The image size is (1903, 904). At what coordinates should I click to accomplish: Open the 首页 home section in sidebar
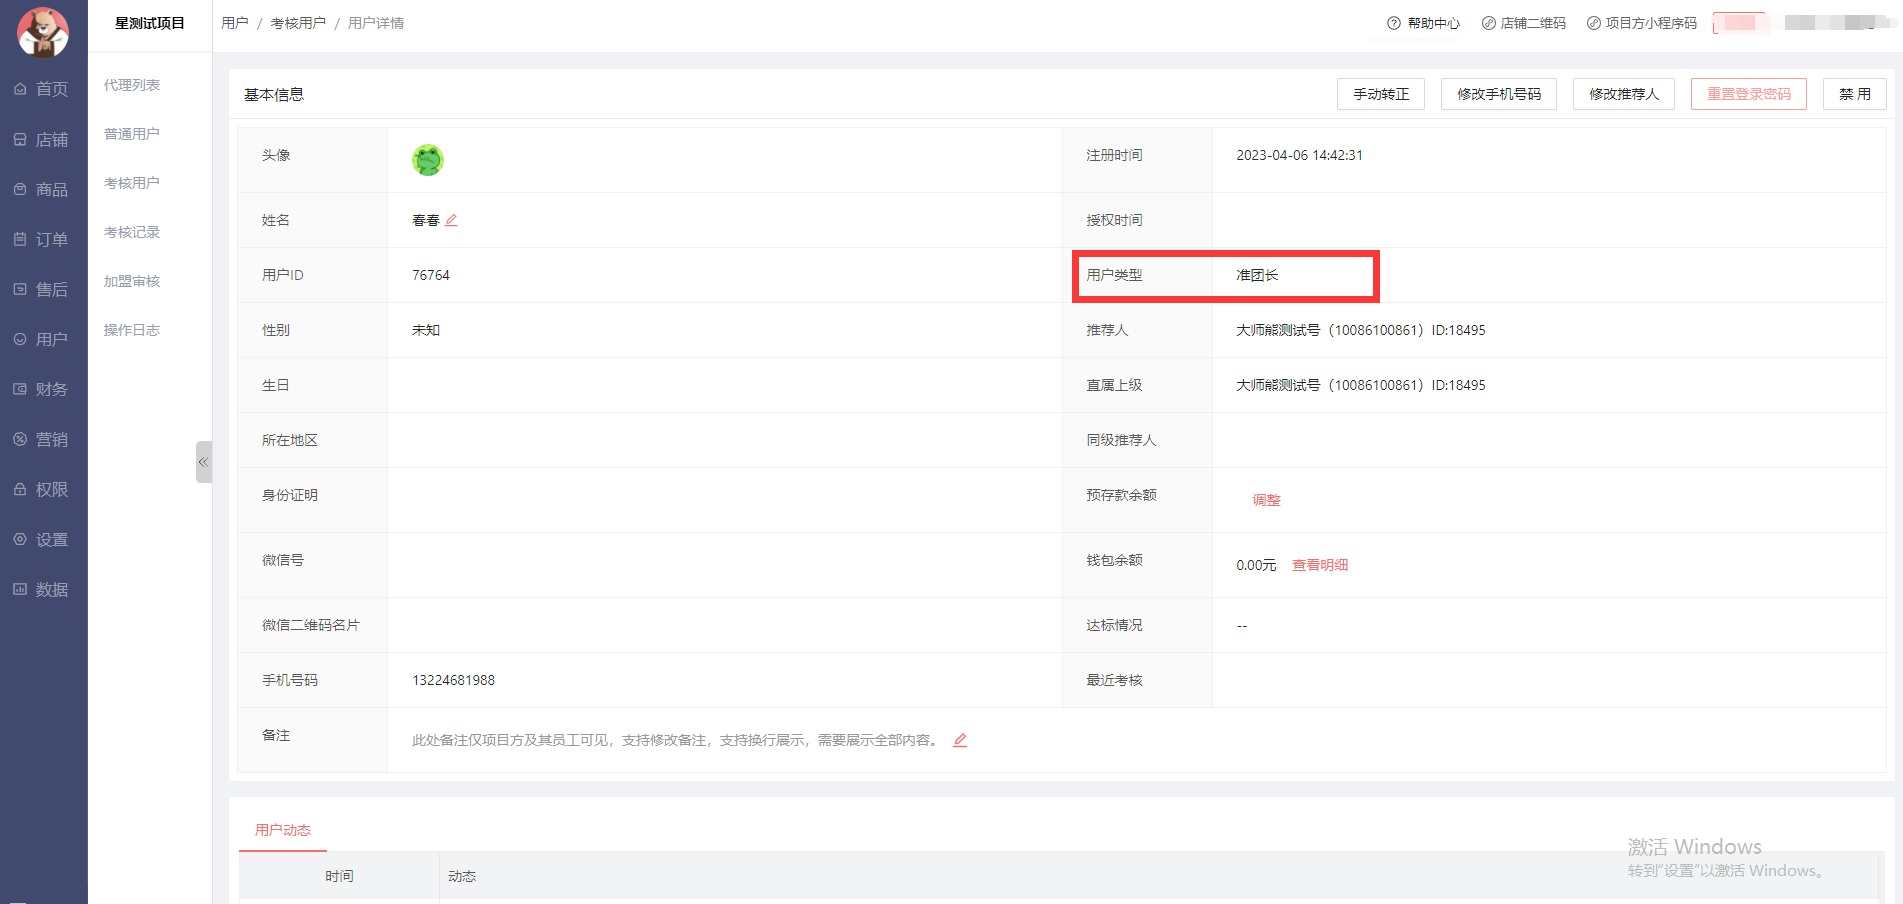pos(43,89)
